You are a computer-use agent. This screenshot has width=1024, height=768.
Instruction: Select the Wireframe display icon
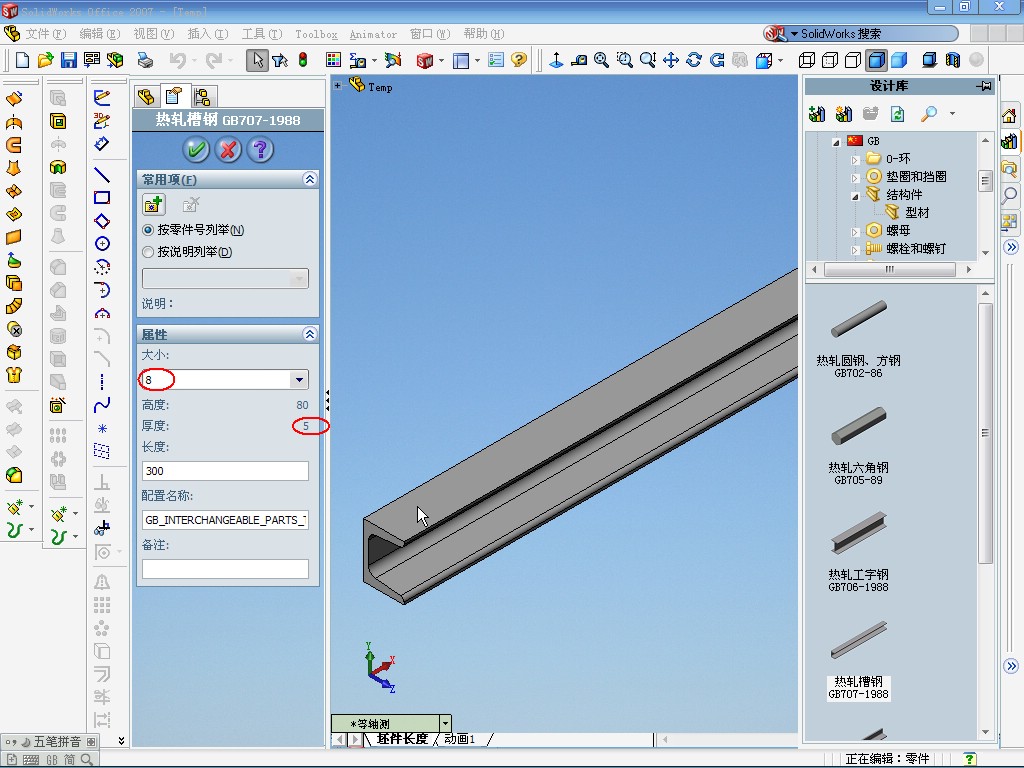[807, 60]
